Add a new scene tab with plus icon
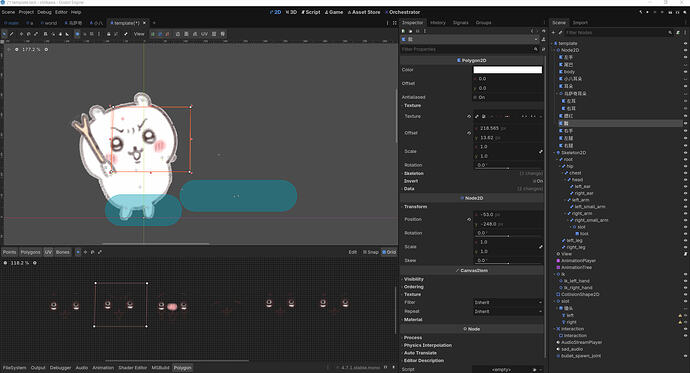This screenshot has height=373, width=690. [x=154, y=23]
